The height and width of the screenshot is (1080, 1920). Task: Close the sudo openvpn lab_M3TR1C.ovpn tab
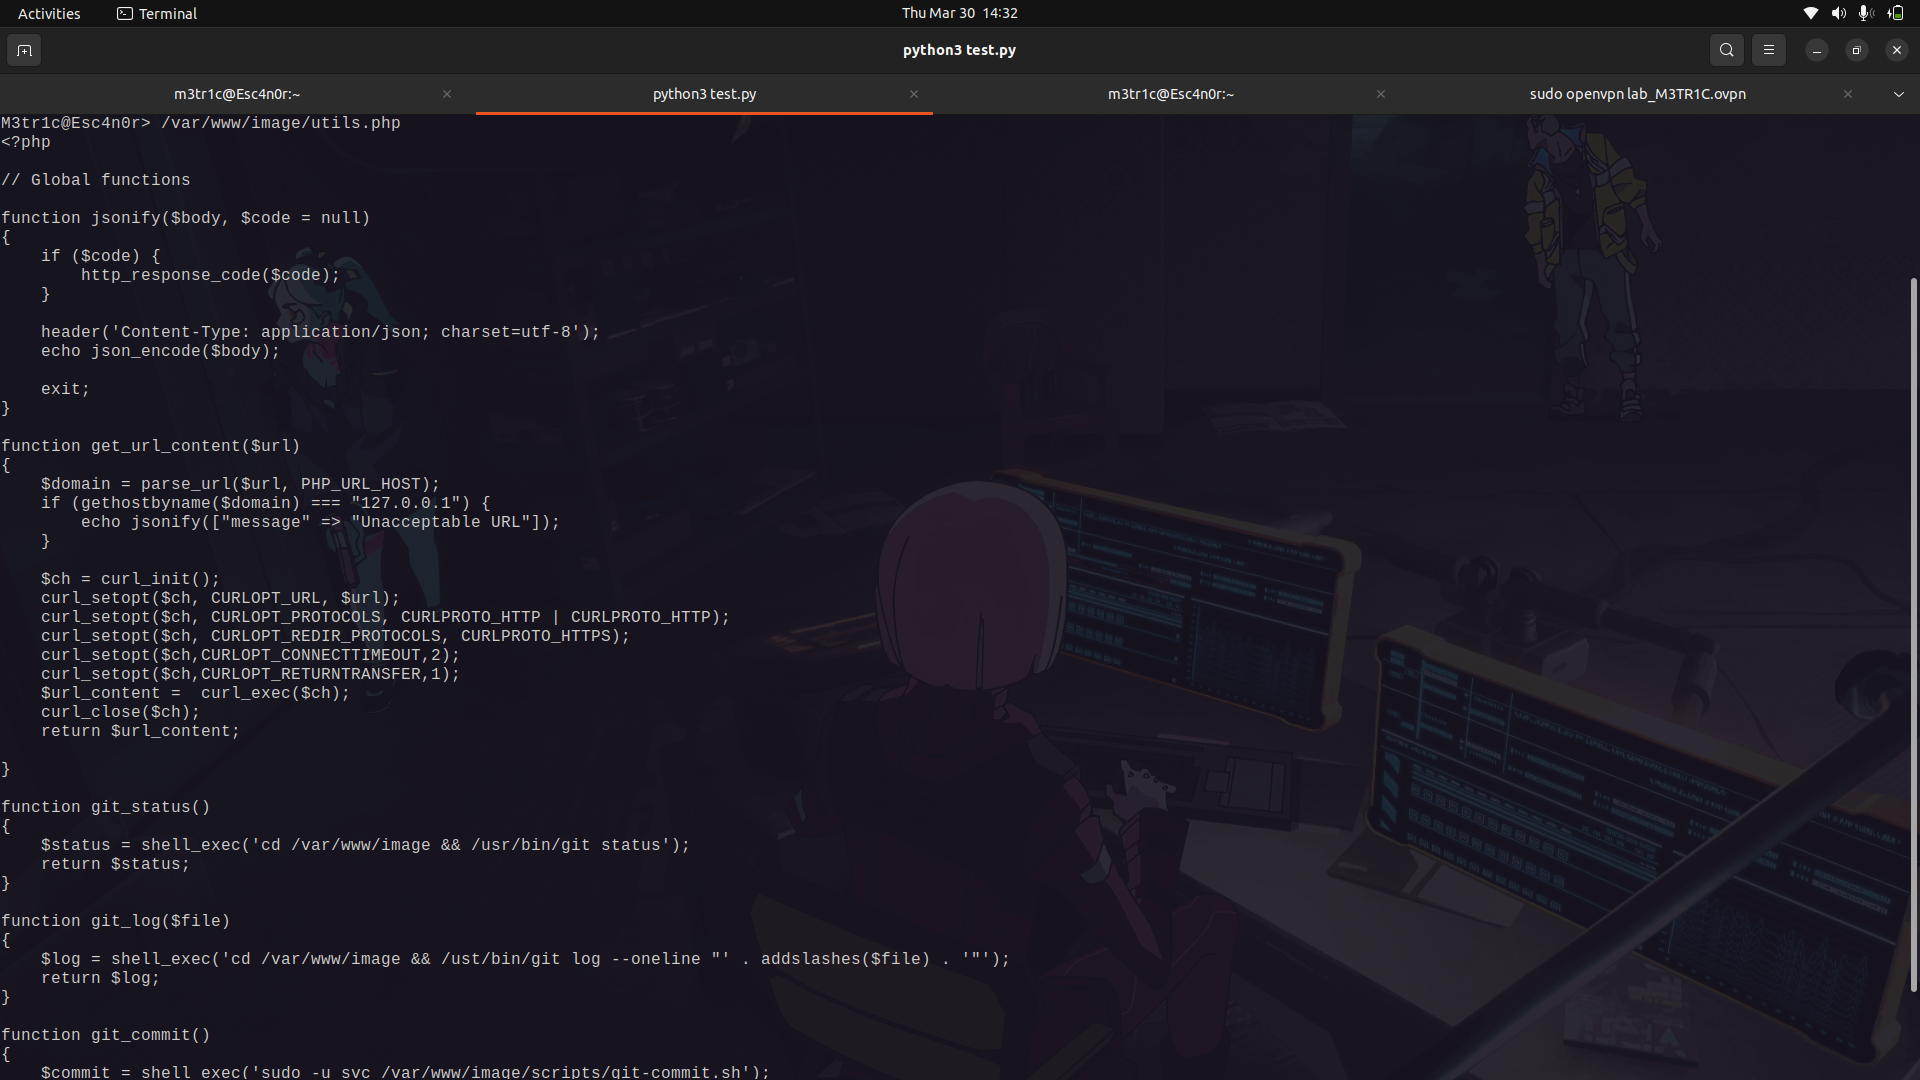coord(1848,94)
